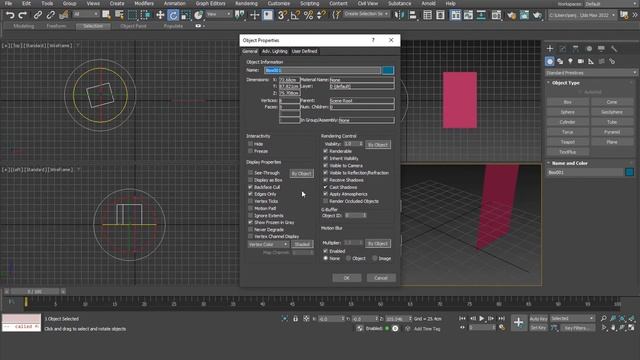Click the Auto Key button
The image size is (640, 360).
pyautogui.click(x=538, y=319)
